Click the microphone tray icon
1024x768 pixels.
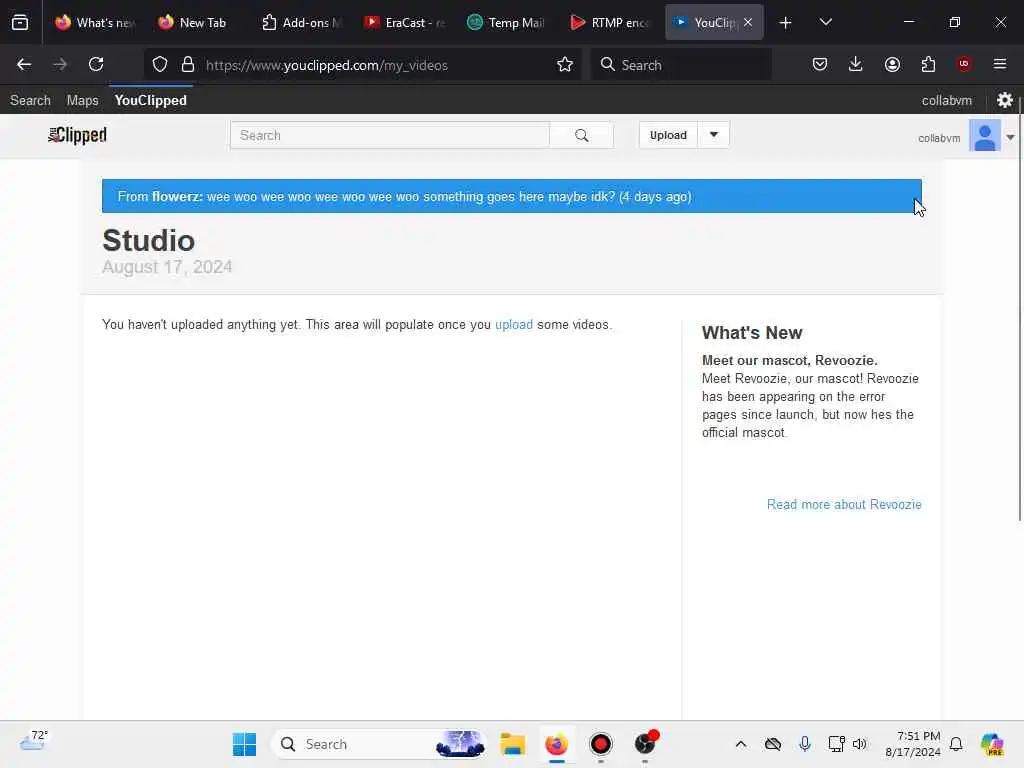pos(805,744)
